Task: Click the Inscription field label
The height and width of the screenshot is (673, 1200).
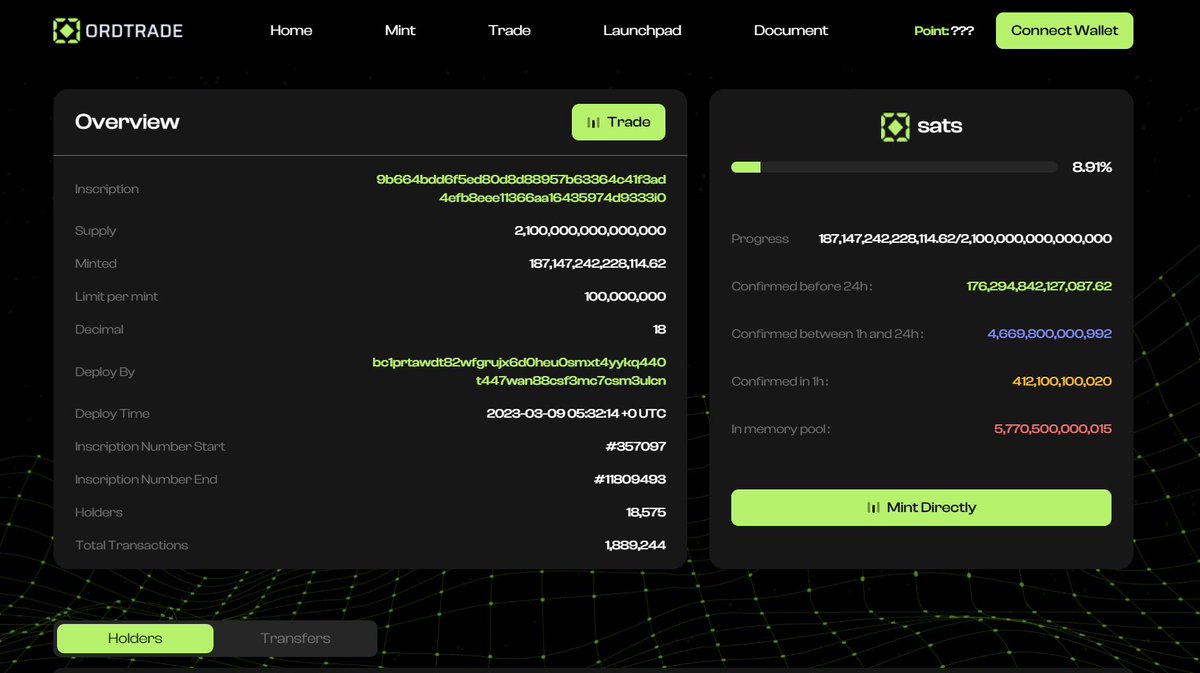Action: click(x=107, y=189)
